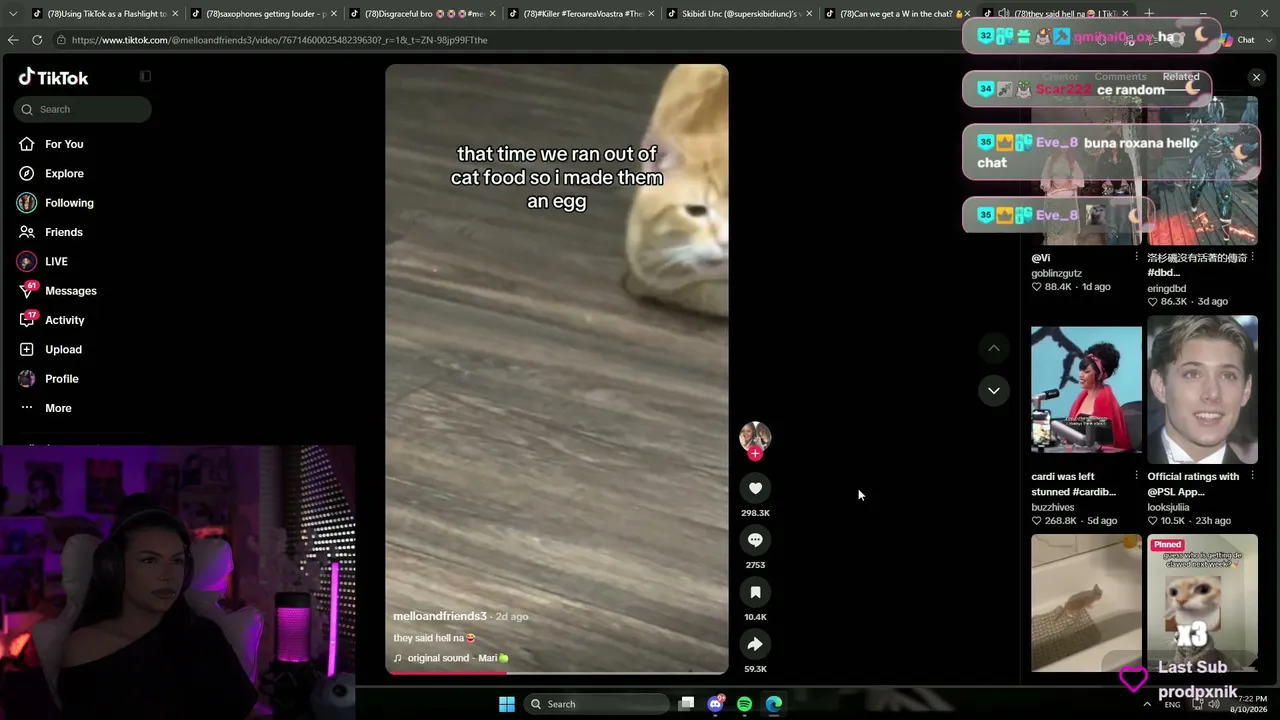Select 'Using TikTok as a Flashlight' browser tab

[105, 14]
